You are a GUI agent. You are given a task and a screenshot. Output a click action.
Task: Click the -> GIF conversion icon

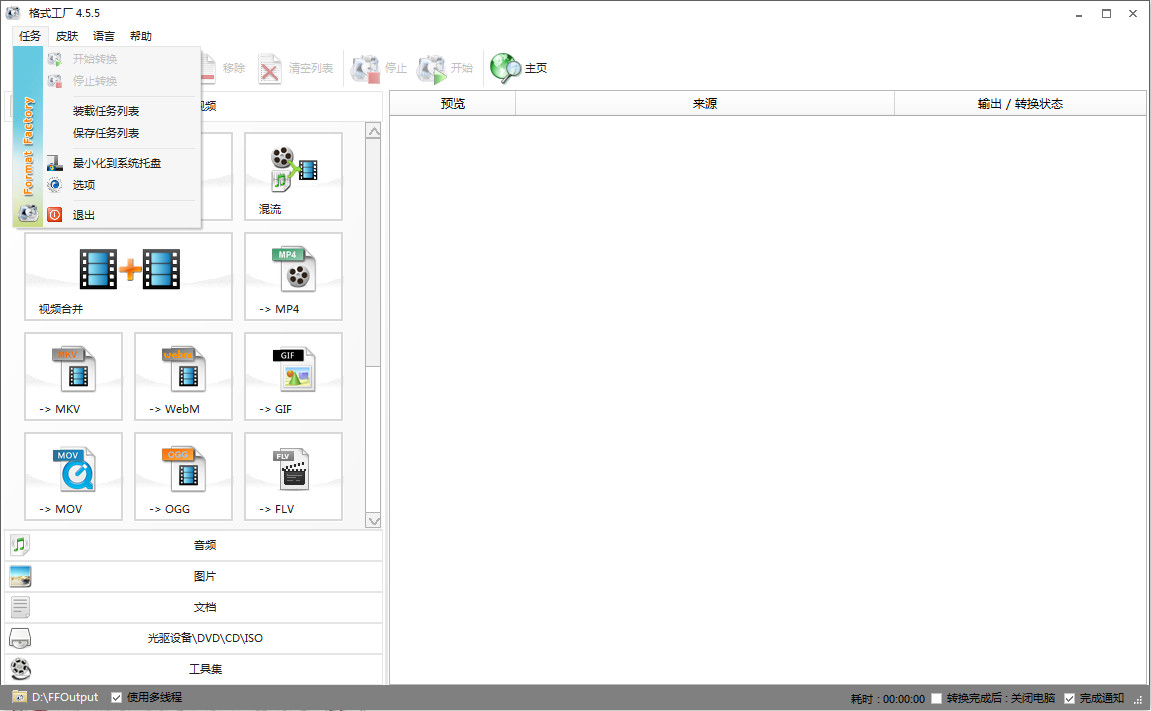pyautogui.click(x=293, y=376)
